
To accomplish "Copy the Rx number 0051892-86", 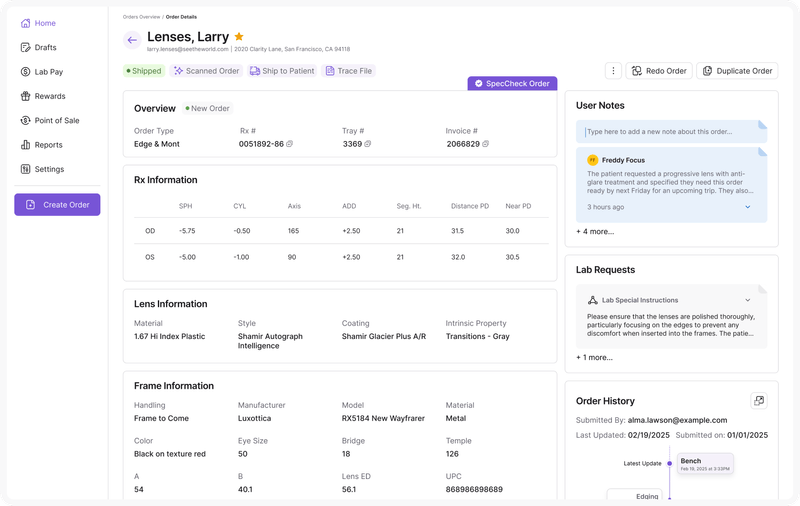I will (x=289, y=144).
